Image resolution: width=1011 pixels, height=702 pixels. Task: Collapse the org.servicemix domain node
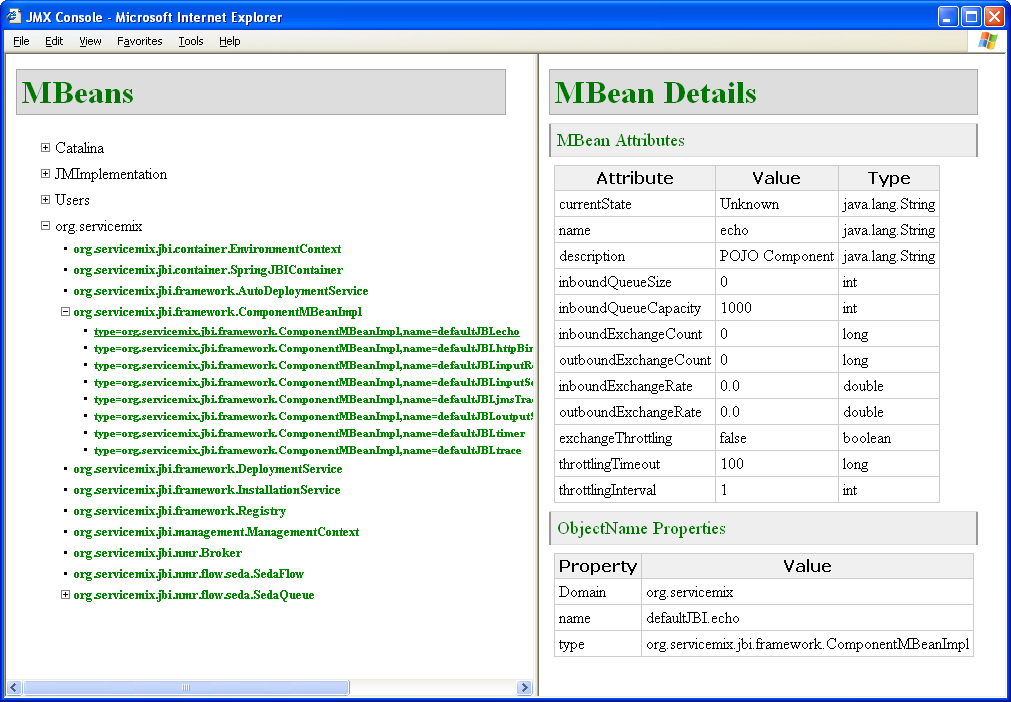(x=45, y=226)
